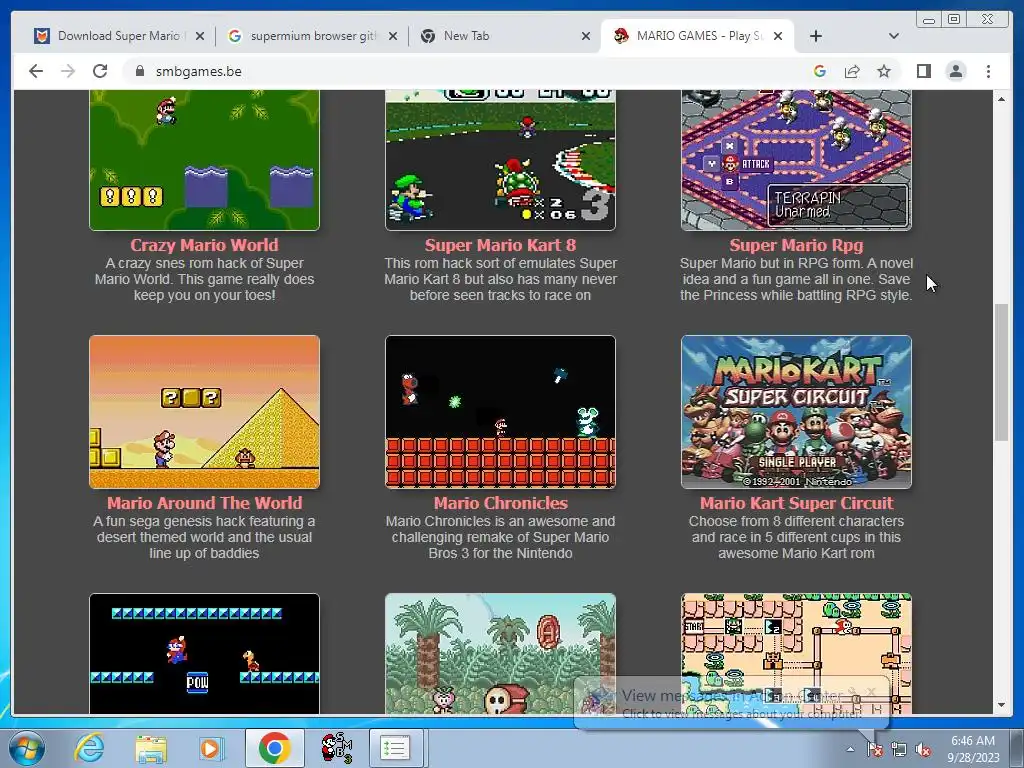Image resolution: width=1024 pixels, height=768 pixels.
Task: Bookmark this page with star icon
Action: pyautogui.click(x=884, y=71)
